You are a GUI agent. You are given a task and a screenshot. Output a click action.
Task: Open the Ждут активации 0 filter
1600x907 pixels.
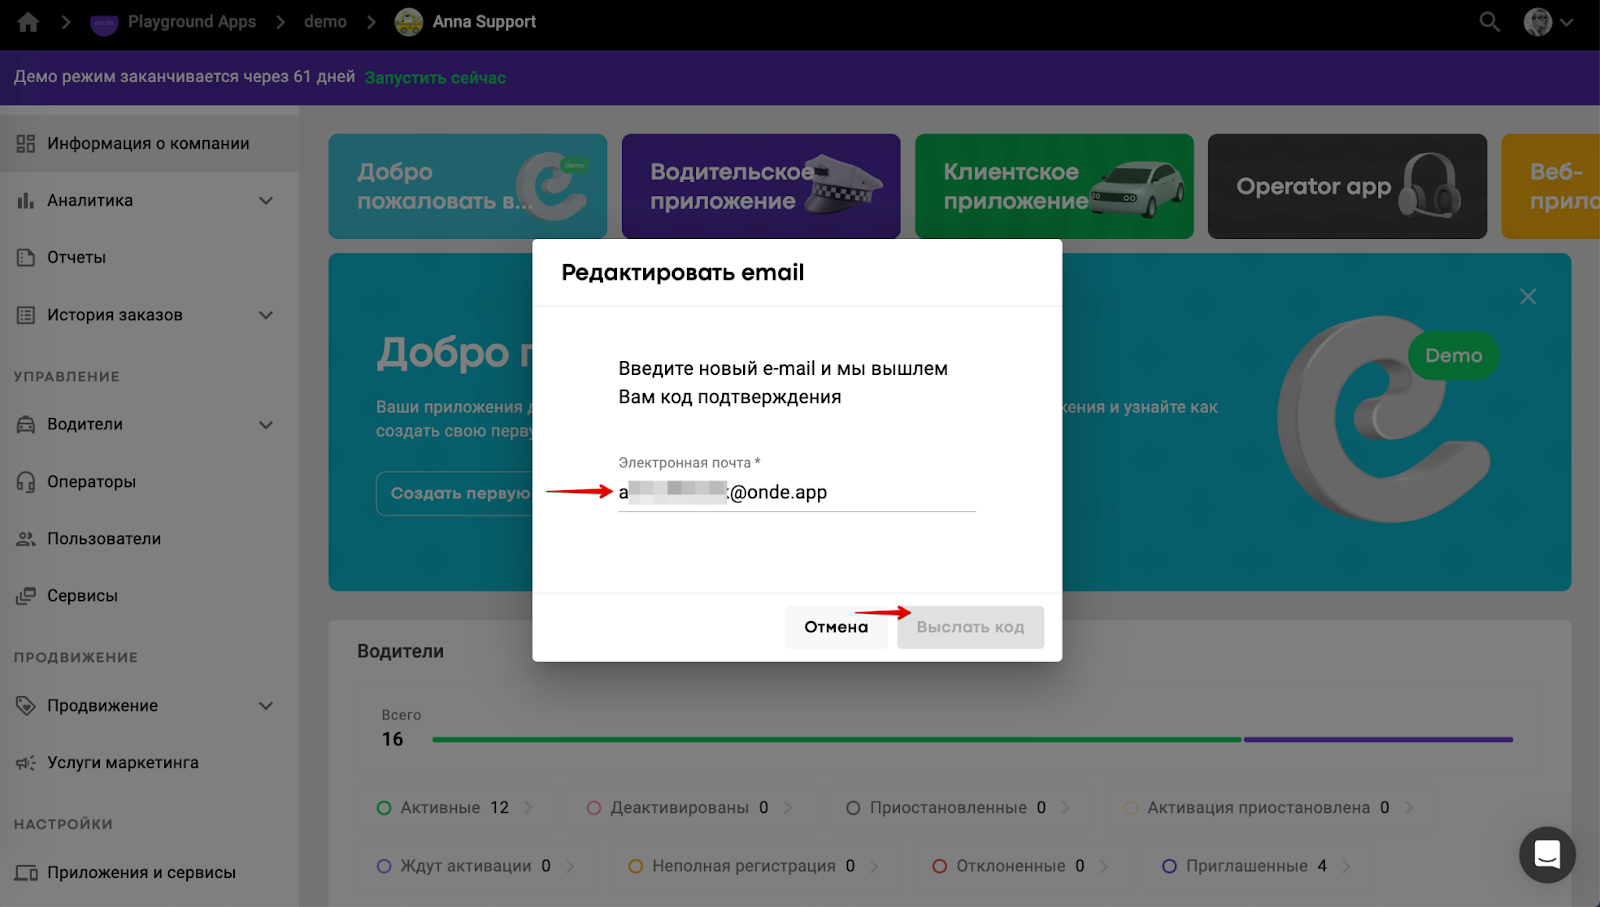click(x=477, y=866)
